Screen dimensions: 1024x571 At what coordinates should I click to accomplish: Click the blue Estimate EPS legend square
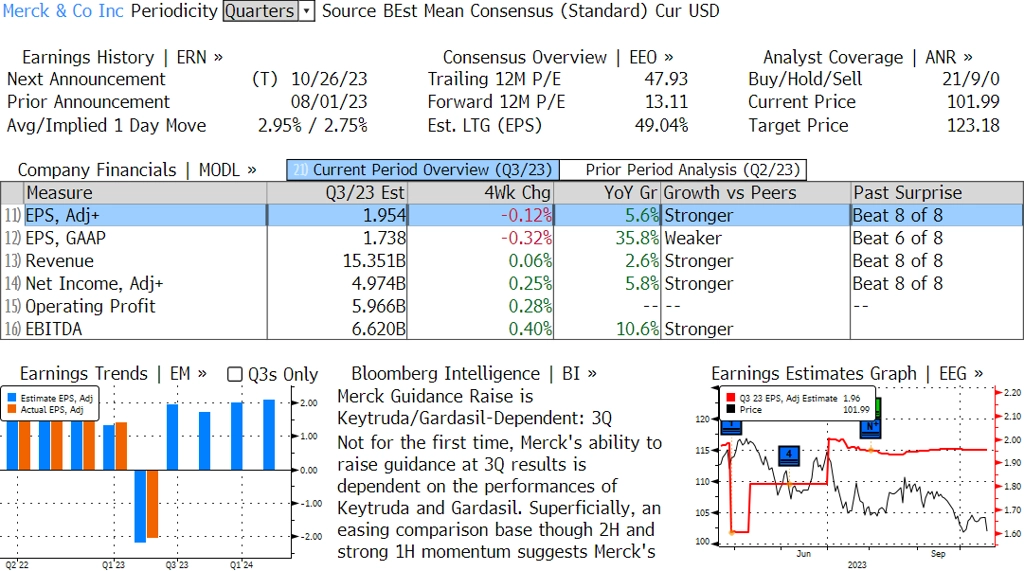(x=12, y=398)
